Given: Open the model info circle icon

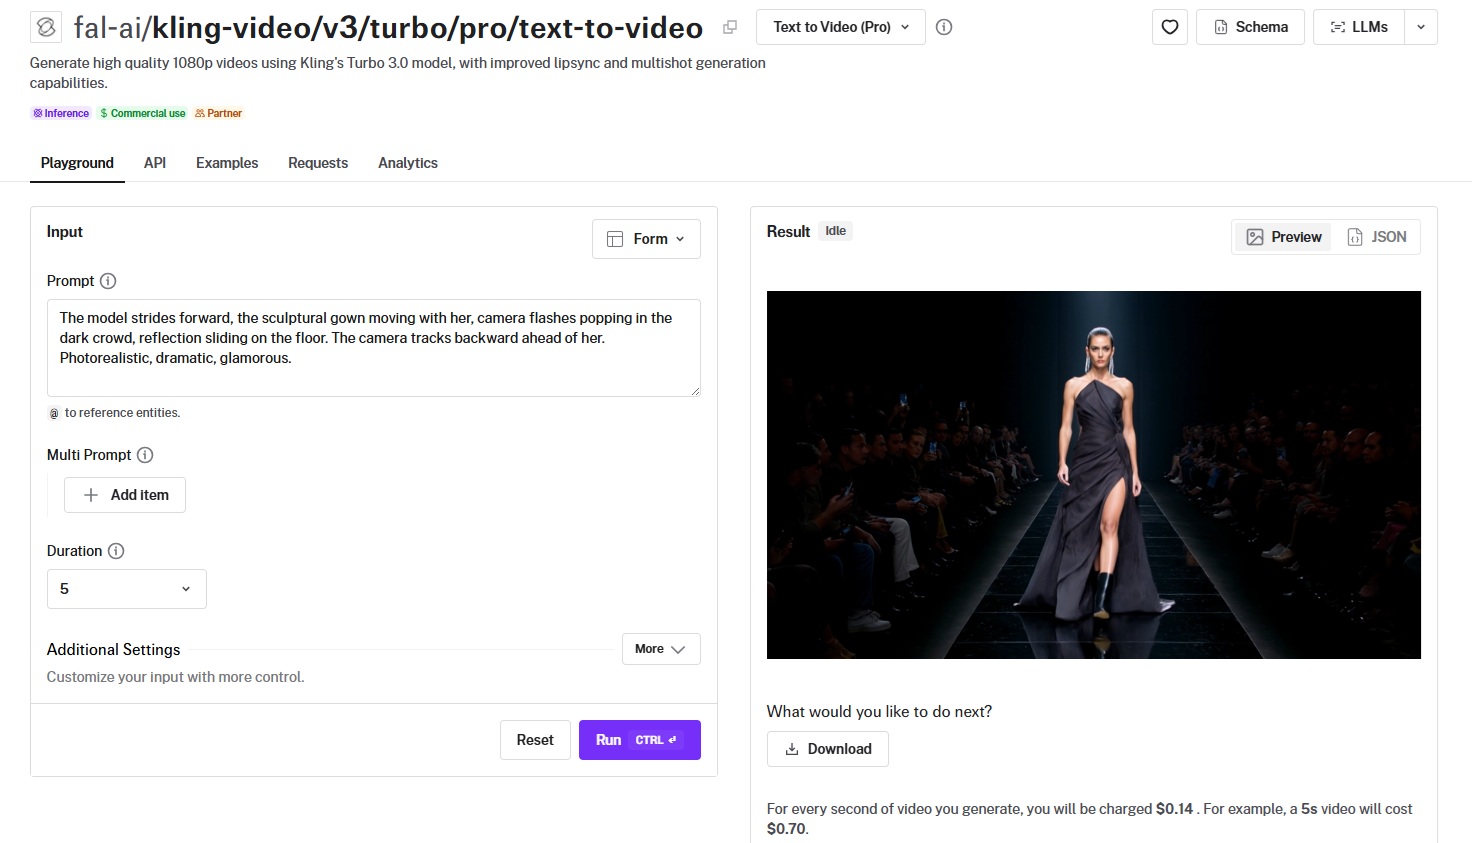Looking at the screenshot, I should click(944, 27).
